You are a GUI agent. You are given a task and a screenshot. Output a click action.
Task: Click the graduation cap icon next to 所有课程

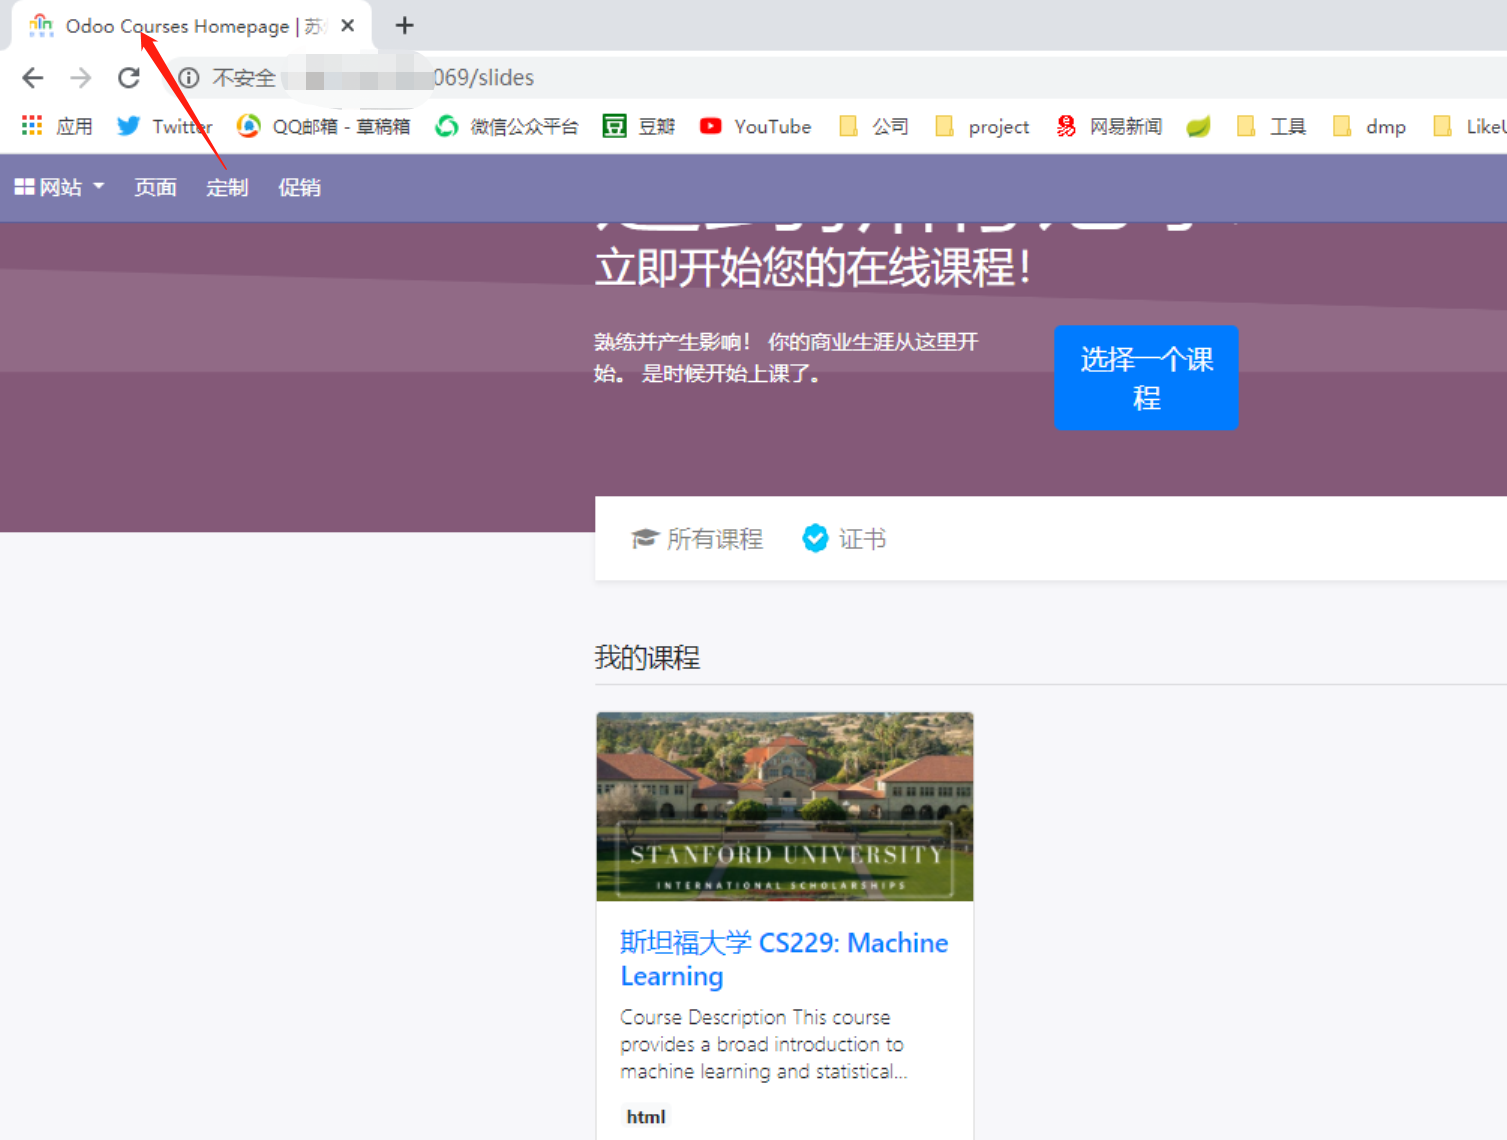(646, 538)
